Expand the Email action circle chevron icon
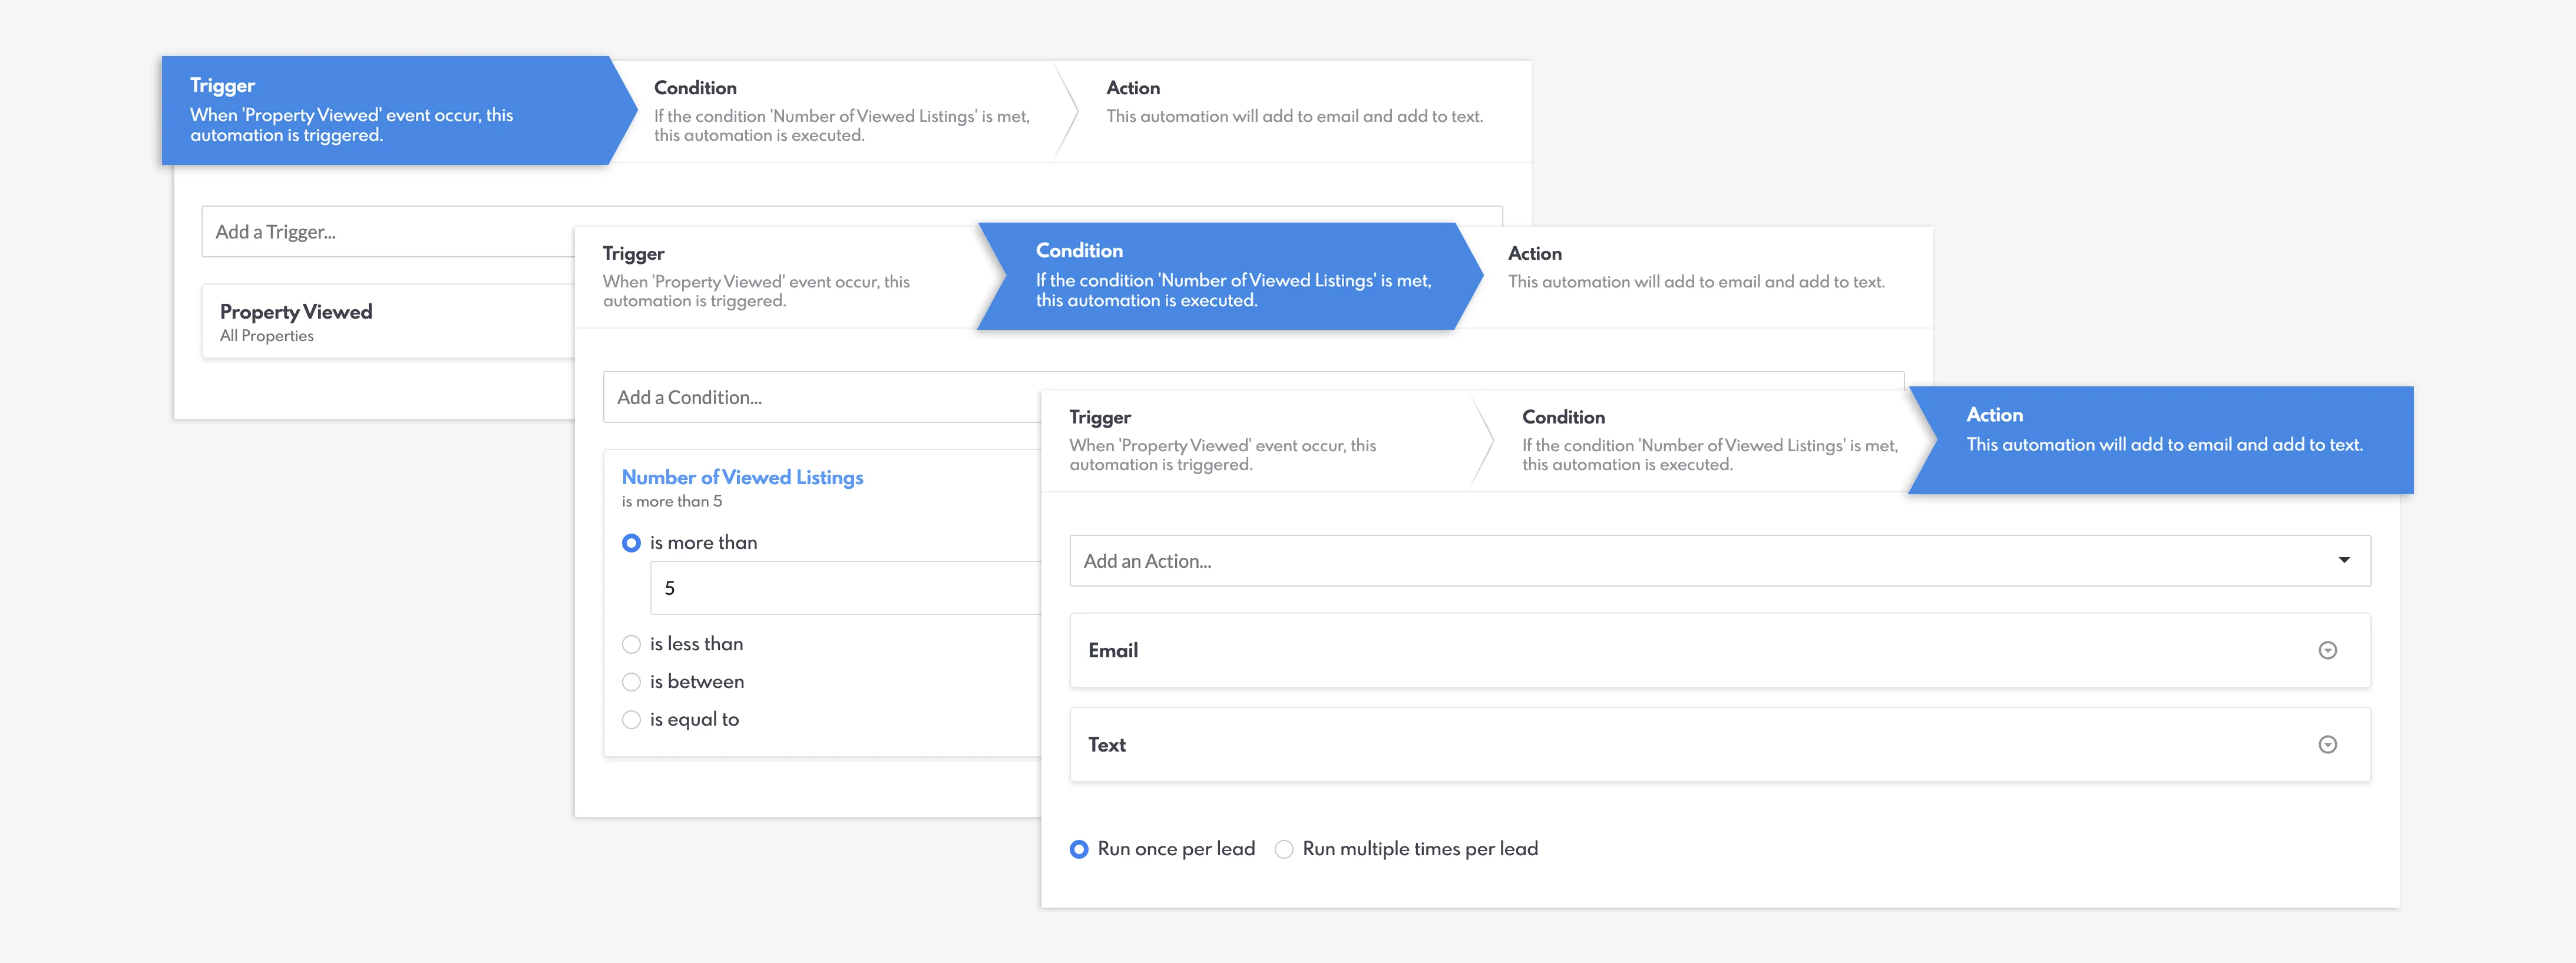 pyautogui.click(x=2327, y=650)
